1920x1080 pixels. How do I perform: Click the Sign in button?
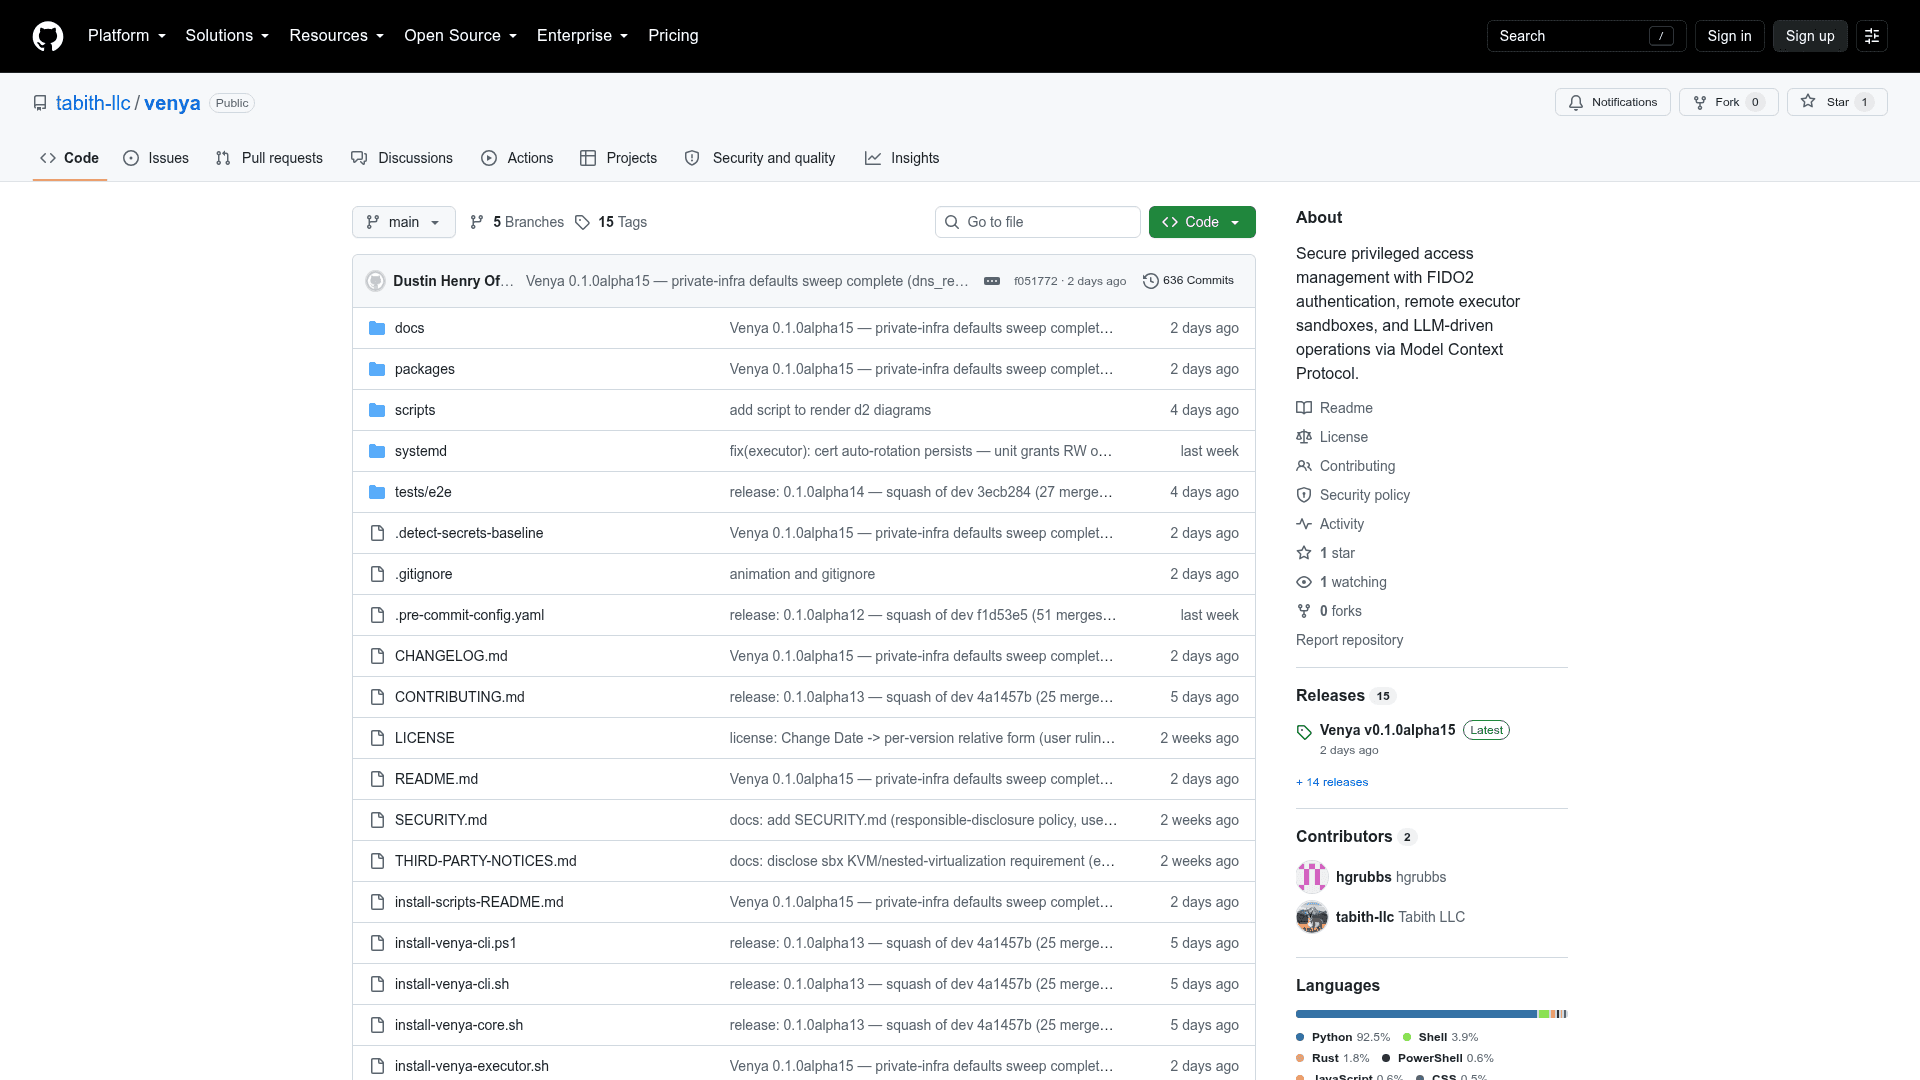1729,36
